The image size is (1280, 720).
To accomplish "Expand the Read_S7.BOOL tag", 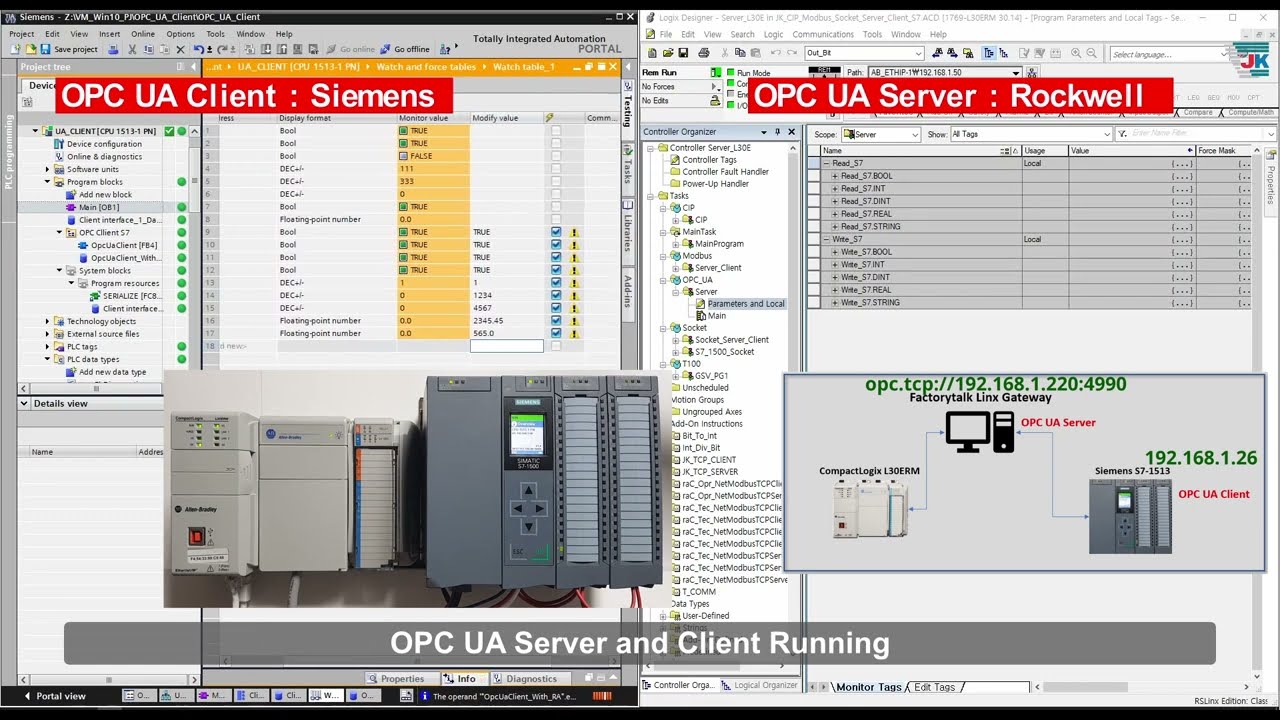I will click(835, 176).
